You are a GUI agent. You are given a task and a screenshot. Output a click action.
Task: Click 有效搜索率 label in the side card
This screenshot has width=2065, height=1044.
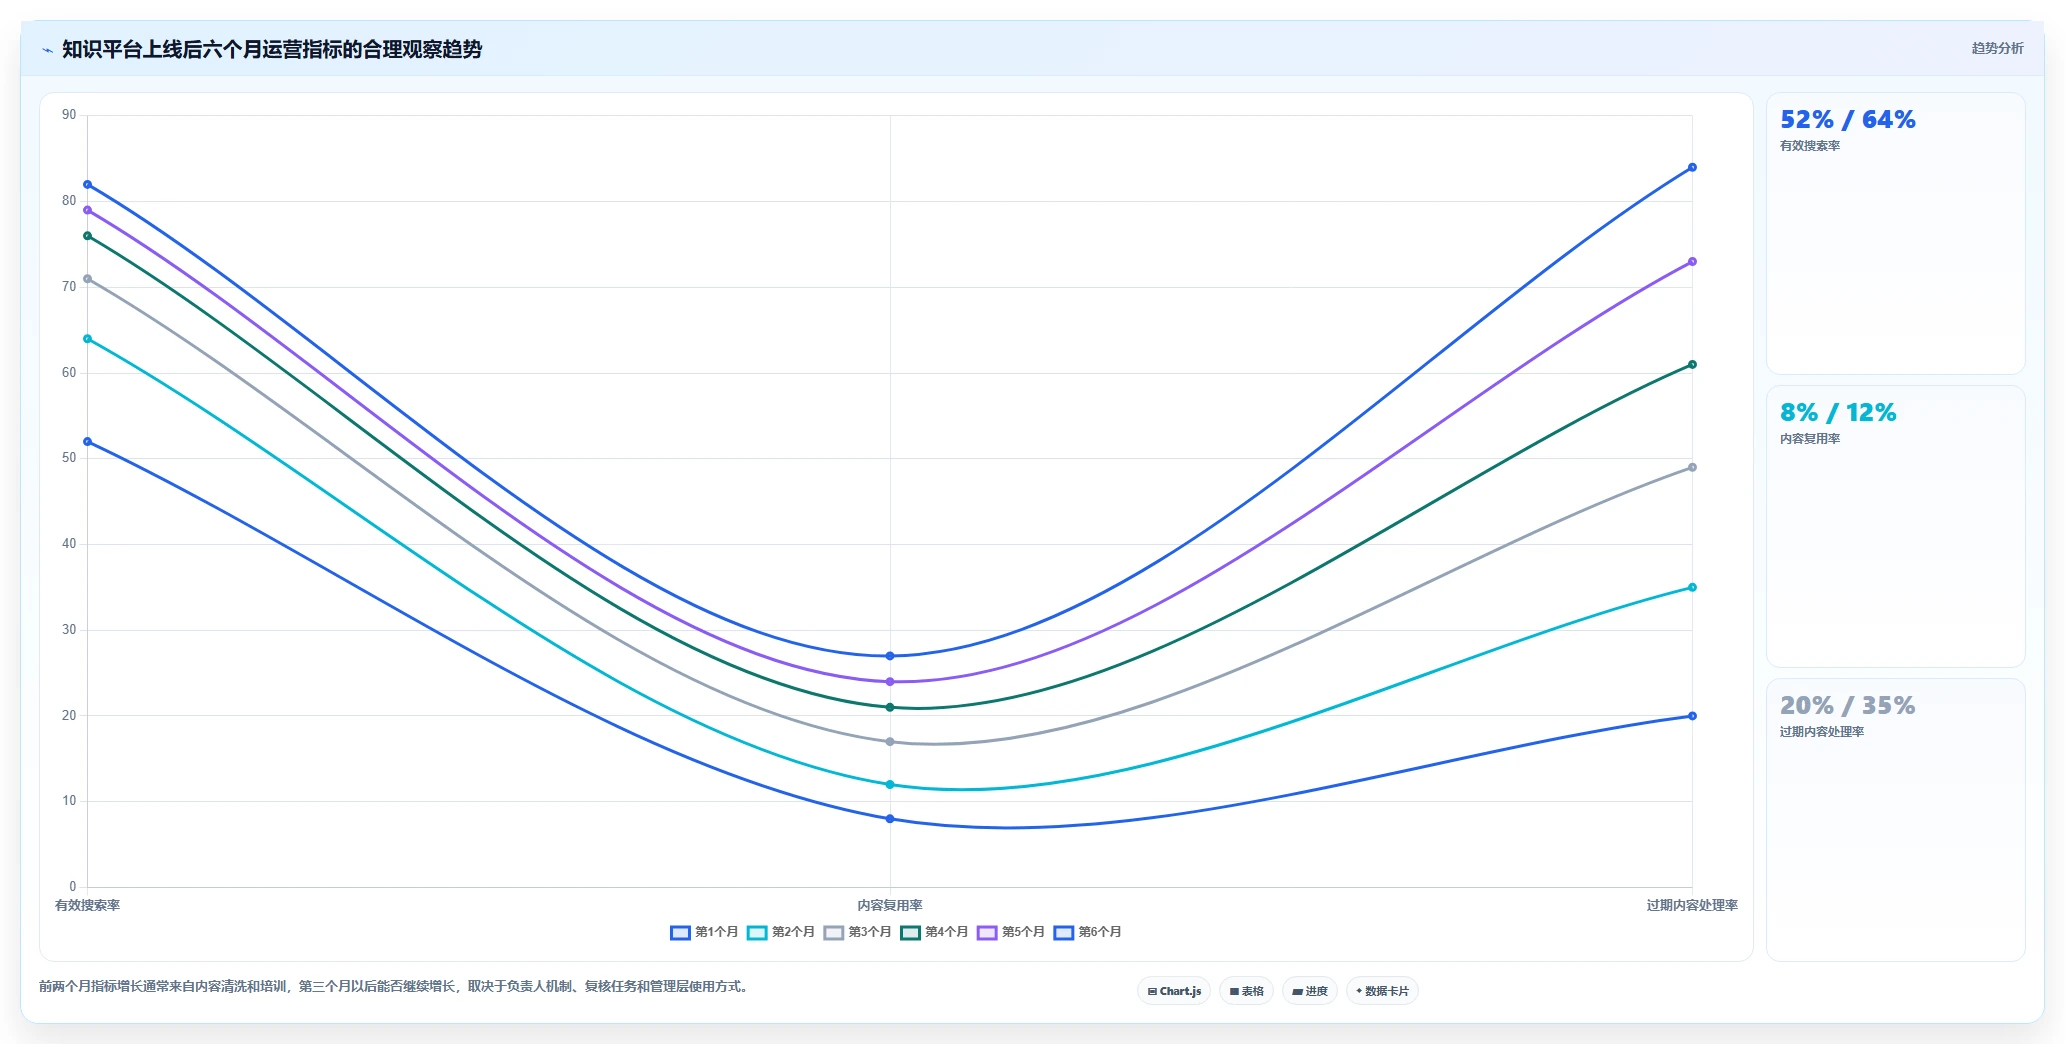(1810, 146)
